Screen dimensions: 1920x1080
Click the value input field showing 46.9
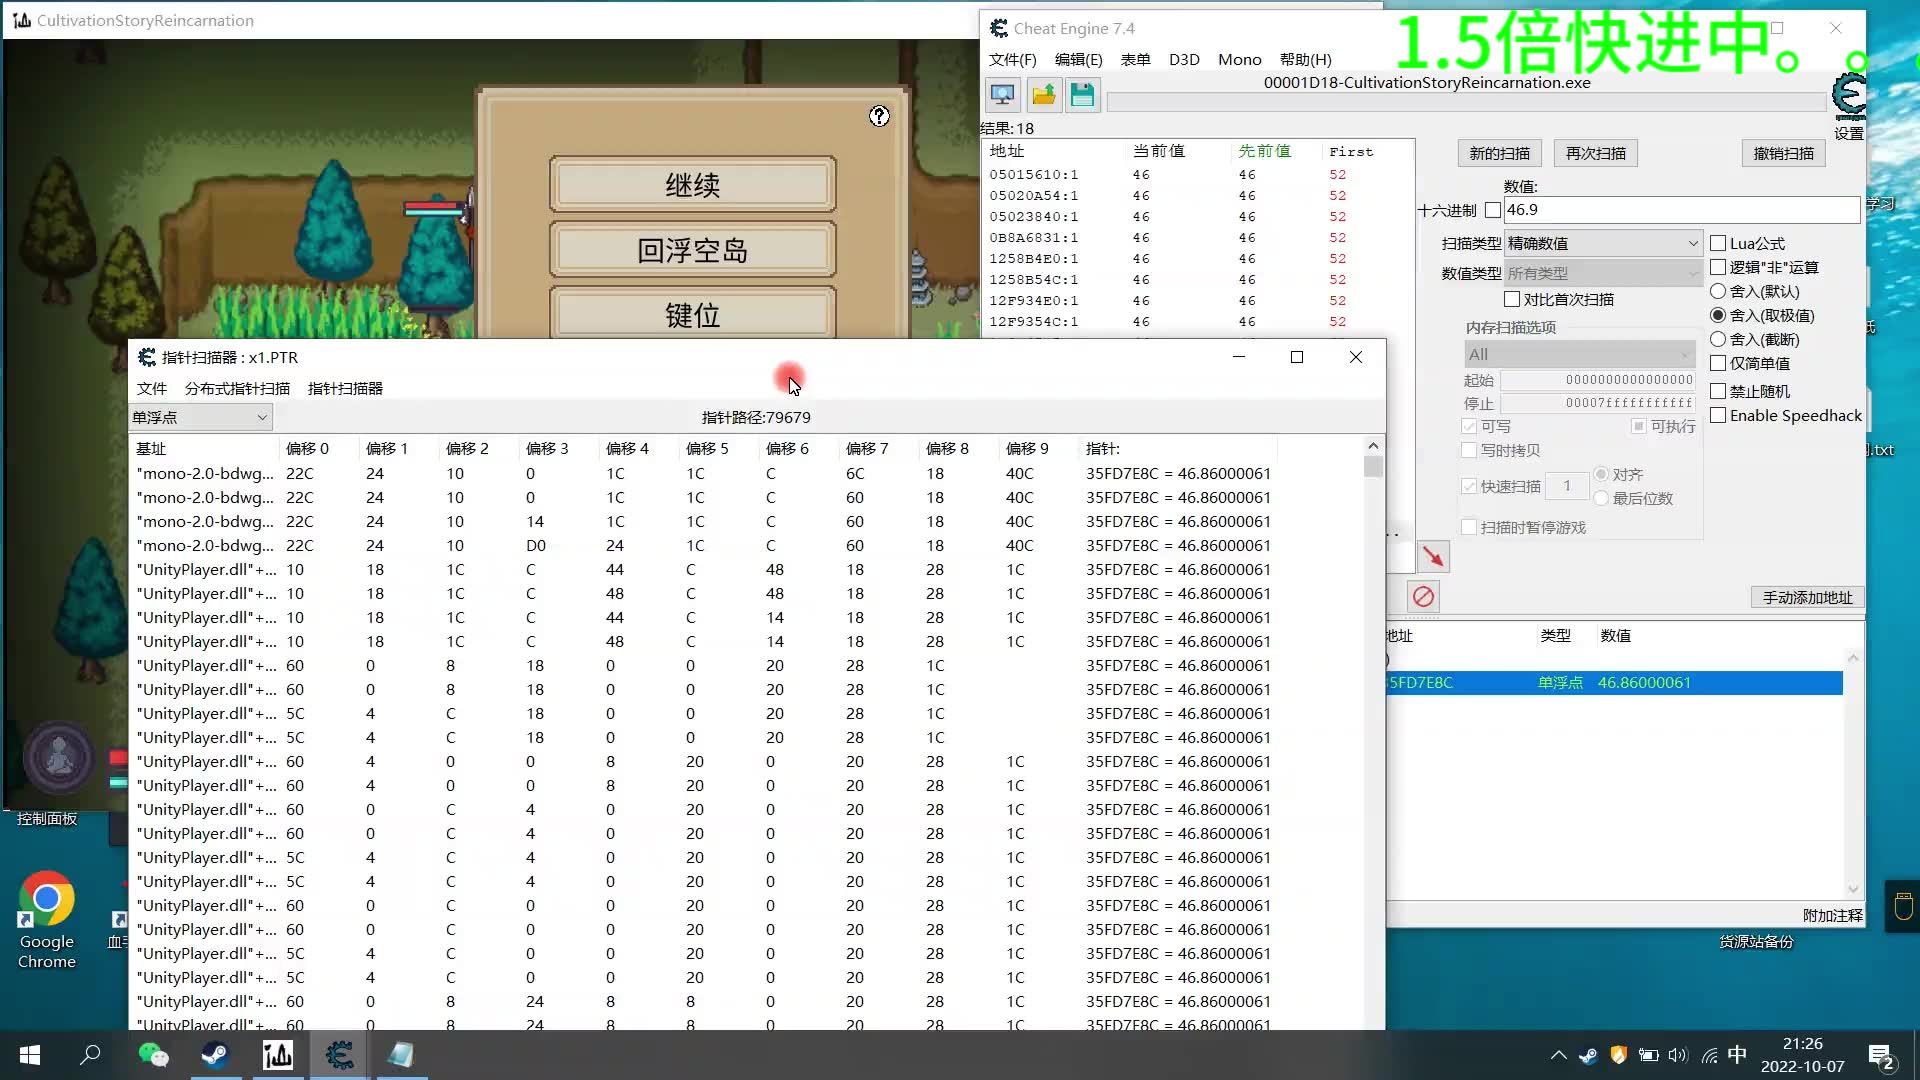coord(1680,210)
